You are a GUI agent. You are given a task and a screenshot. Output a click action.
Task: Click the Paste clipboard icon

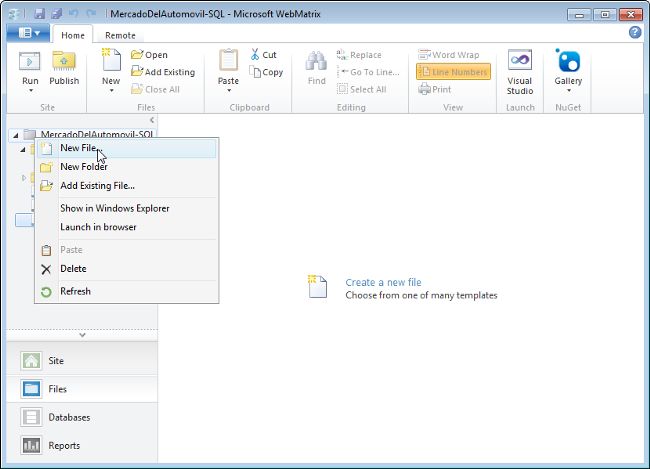point(228,61)
